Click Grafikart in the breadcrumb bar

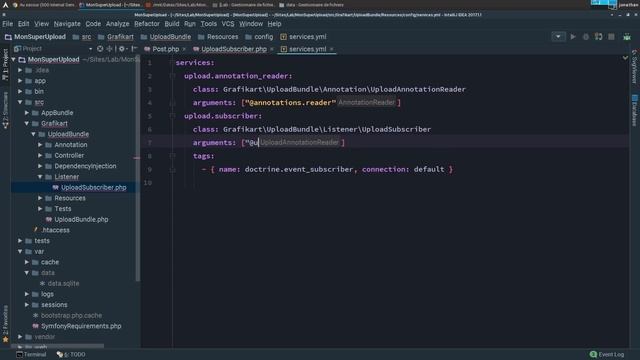[x=120, y=37]
